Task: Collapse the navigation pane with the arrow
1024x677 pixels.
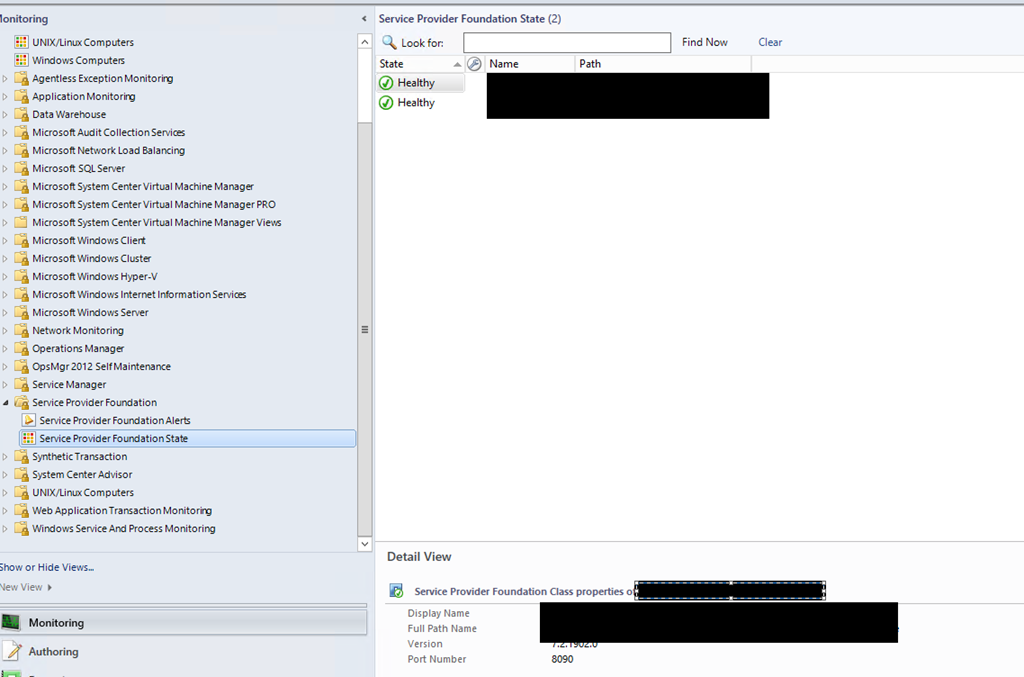Action: (364, 19)
